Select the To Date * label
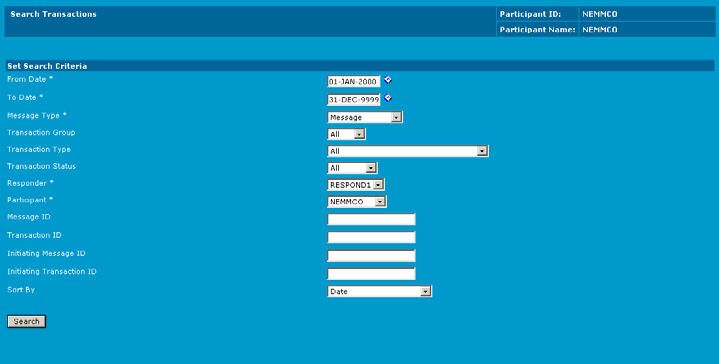Screen dimensions: 719x364 coord(25,97)
